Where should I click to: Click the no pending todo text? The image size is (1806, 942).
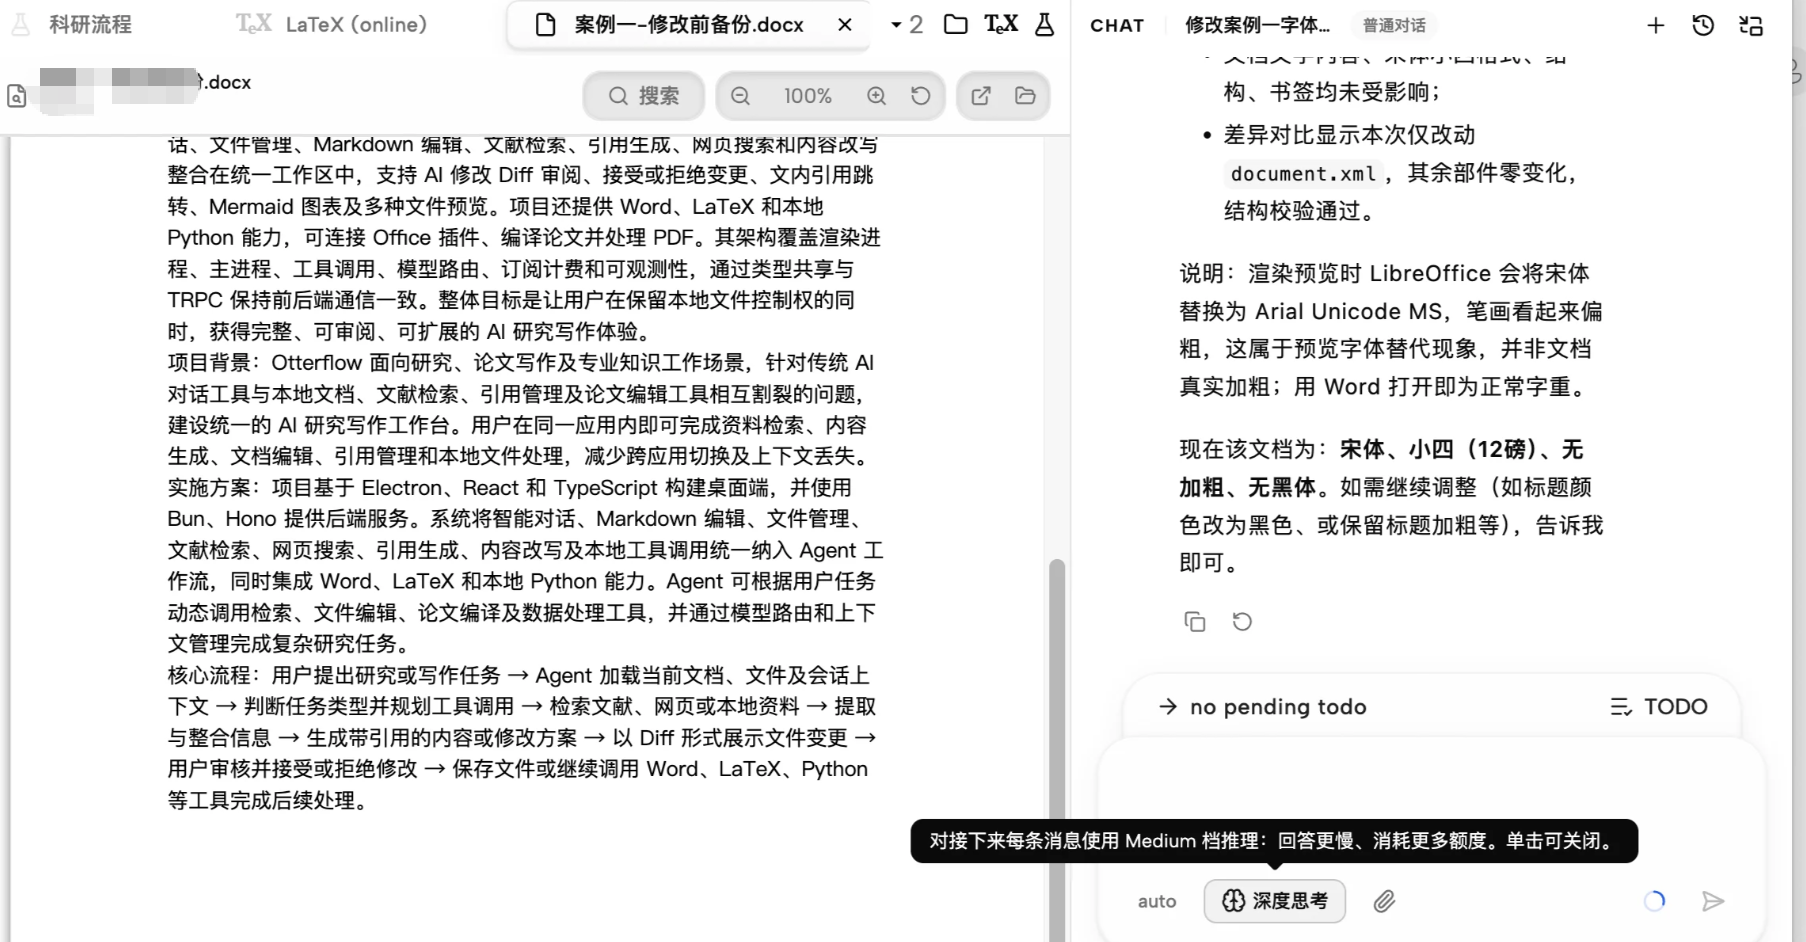point(1278,707)
